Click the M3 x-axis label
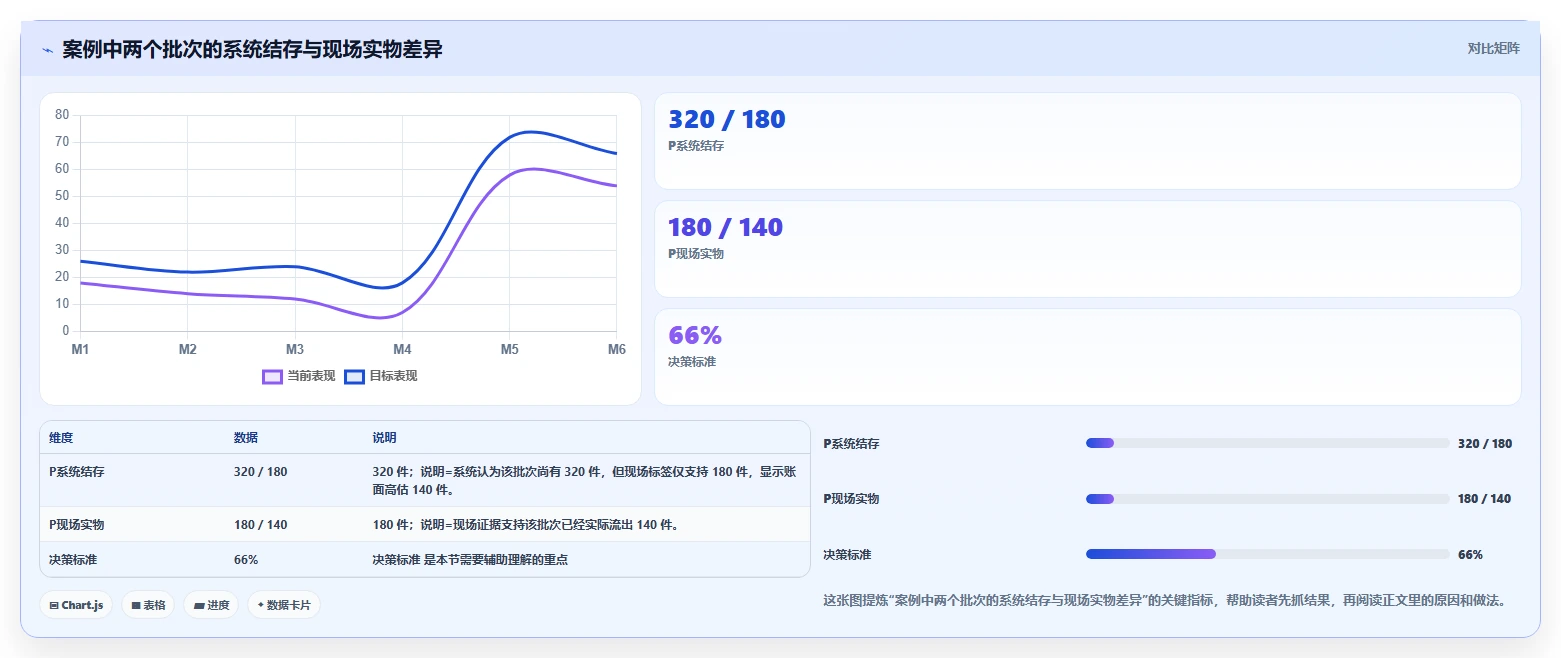 (295, 349)
